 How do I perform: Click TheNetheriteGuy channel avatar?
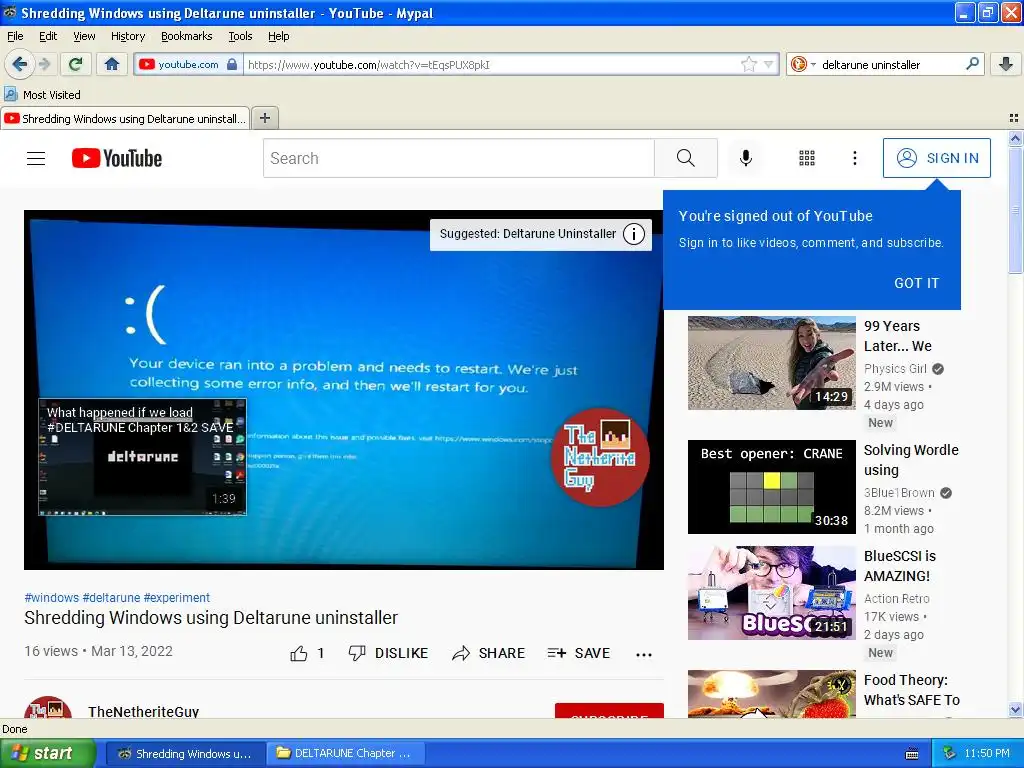48,707
